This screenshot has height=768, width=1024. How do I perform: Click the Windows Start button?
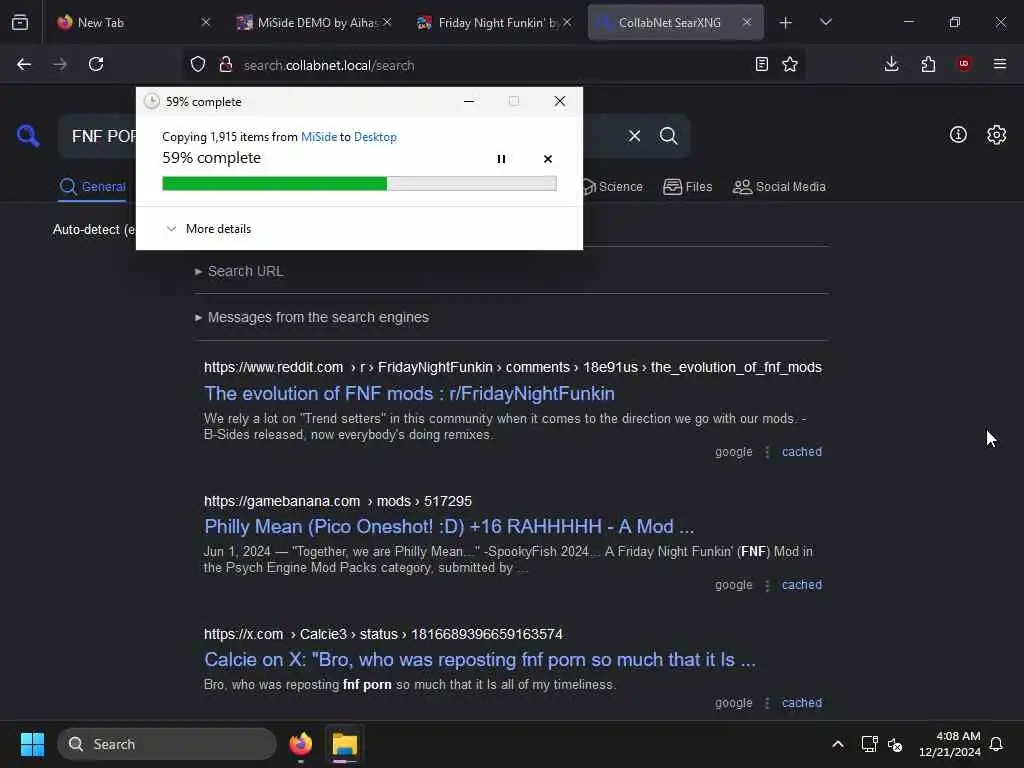coord(32,744)
